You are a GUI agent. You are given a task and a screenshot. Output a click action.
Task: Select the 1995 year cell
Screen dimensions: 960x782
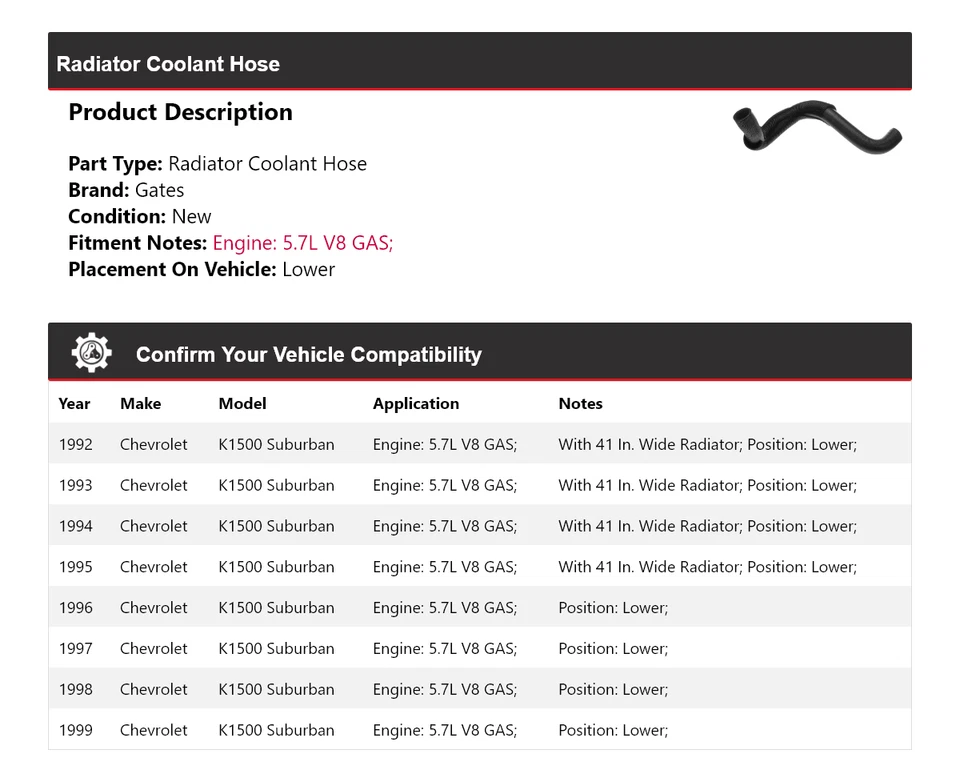pyautogui.click(x=75, y=567)
